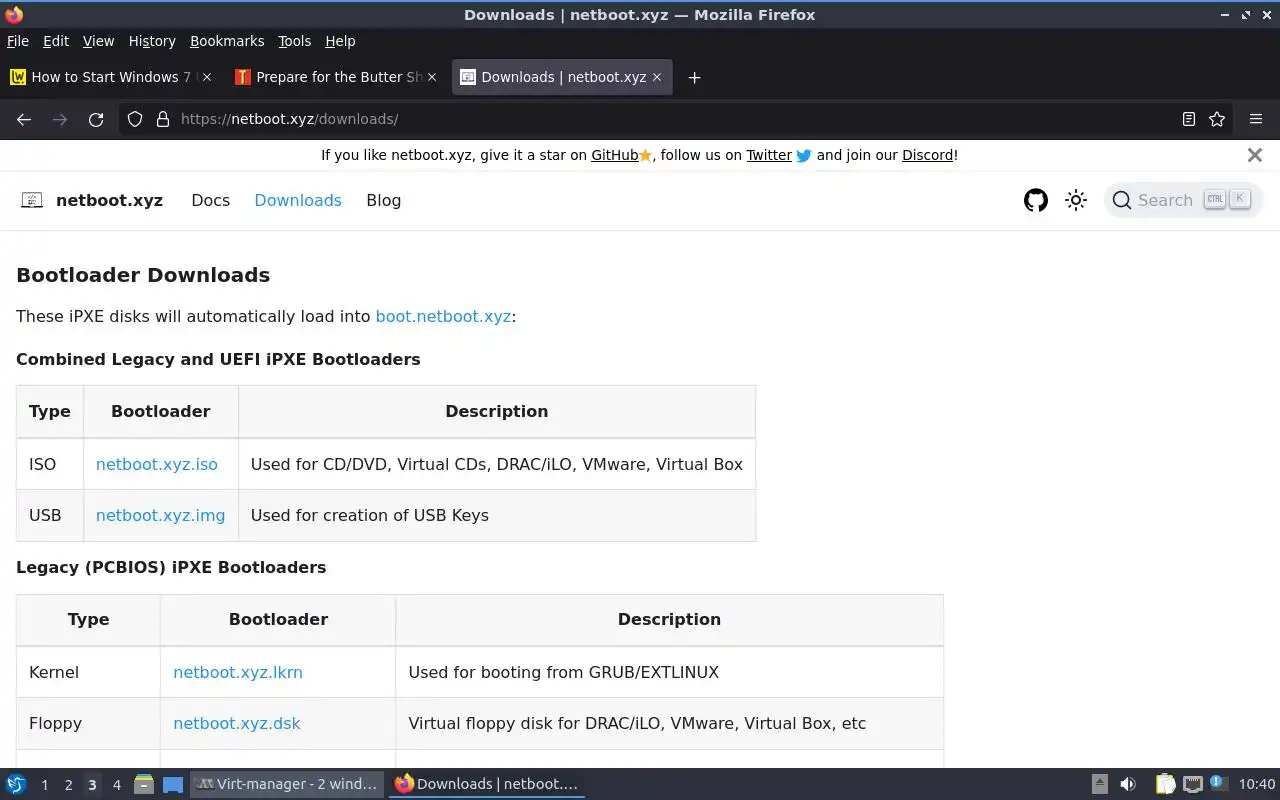Switch to virtual desktop 4
1280x800 pixels.
point(116,785)
